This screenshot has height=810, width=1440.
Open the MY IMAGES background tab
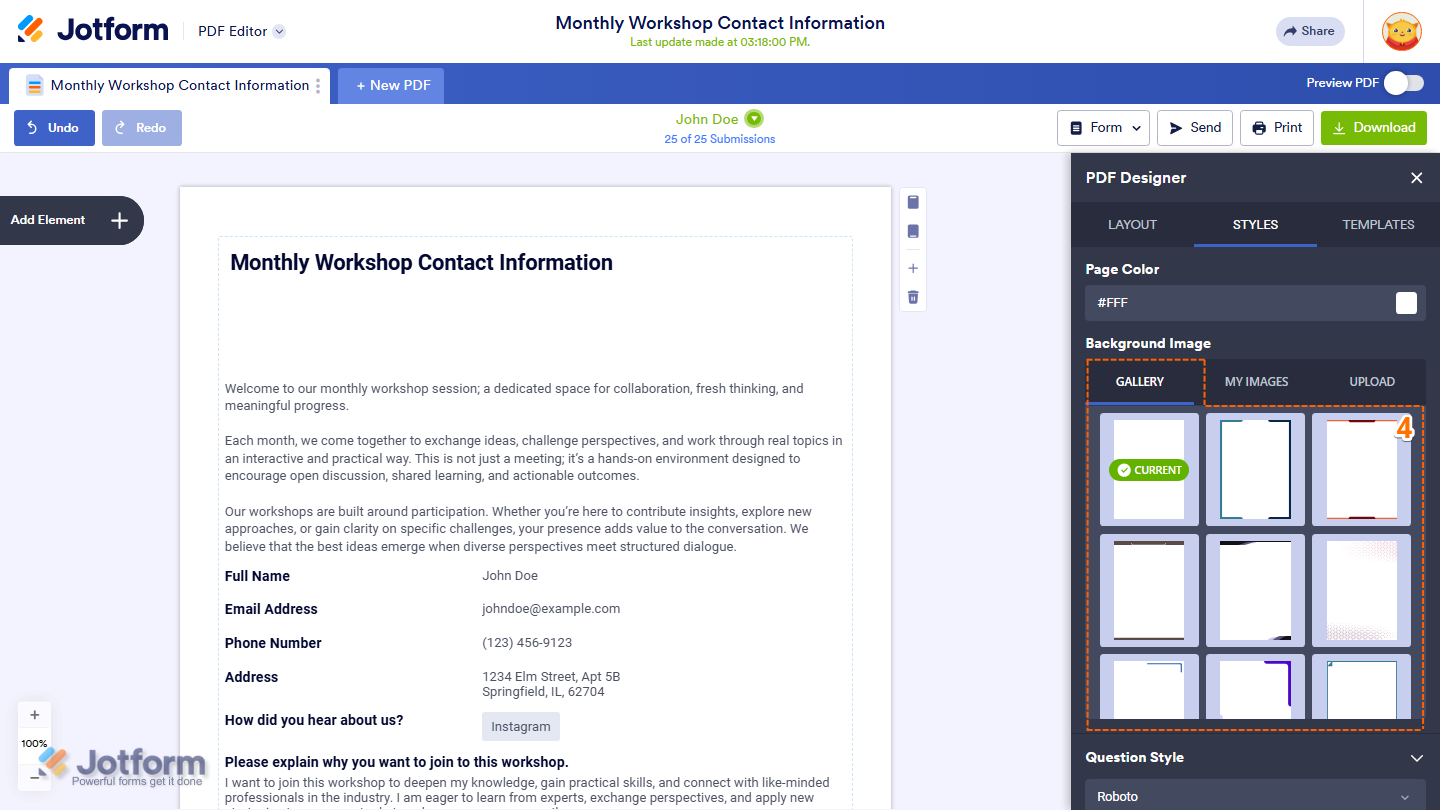pyautogui.click(x=1256, y=382)
